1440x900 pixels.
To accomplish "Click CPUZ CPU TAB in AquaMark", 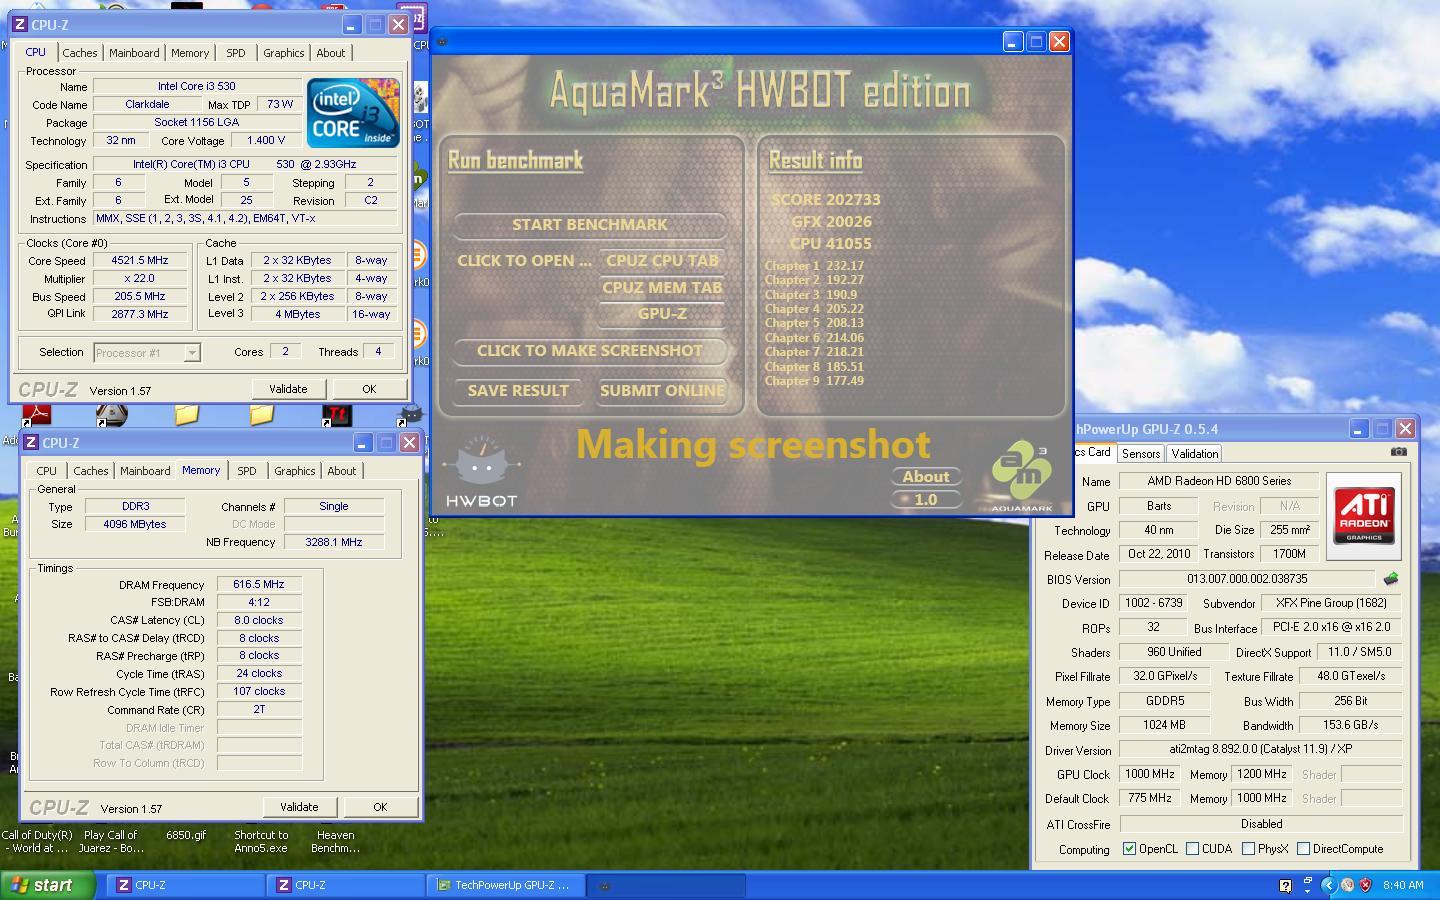I will tap(662, 261).
